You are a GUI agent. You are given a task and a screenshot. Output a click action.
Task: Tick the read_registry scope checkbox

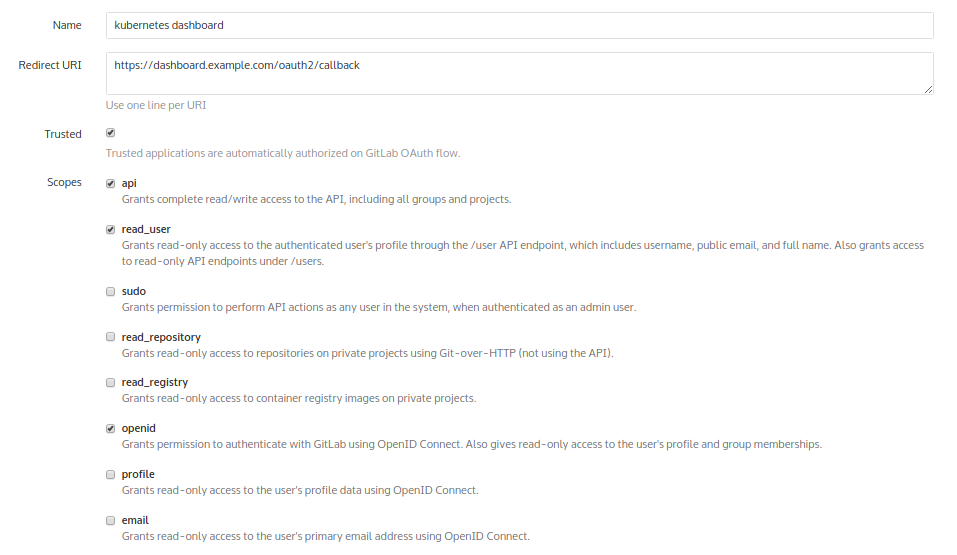click(x=111, y=382)
